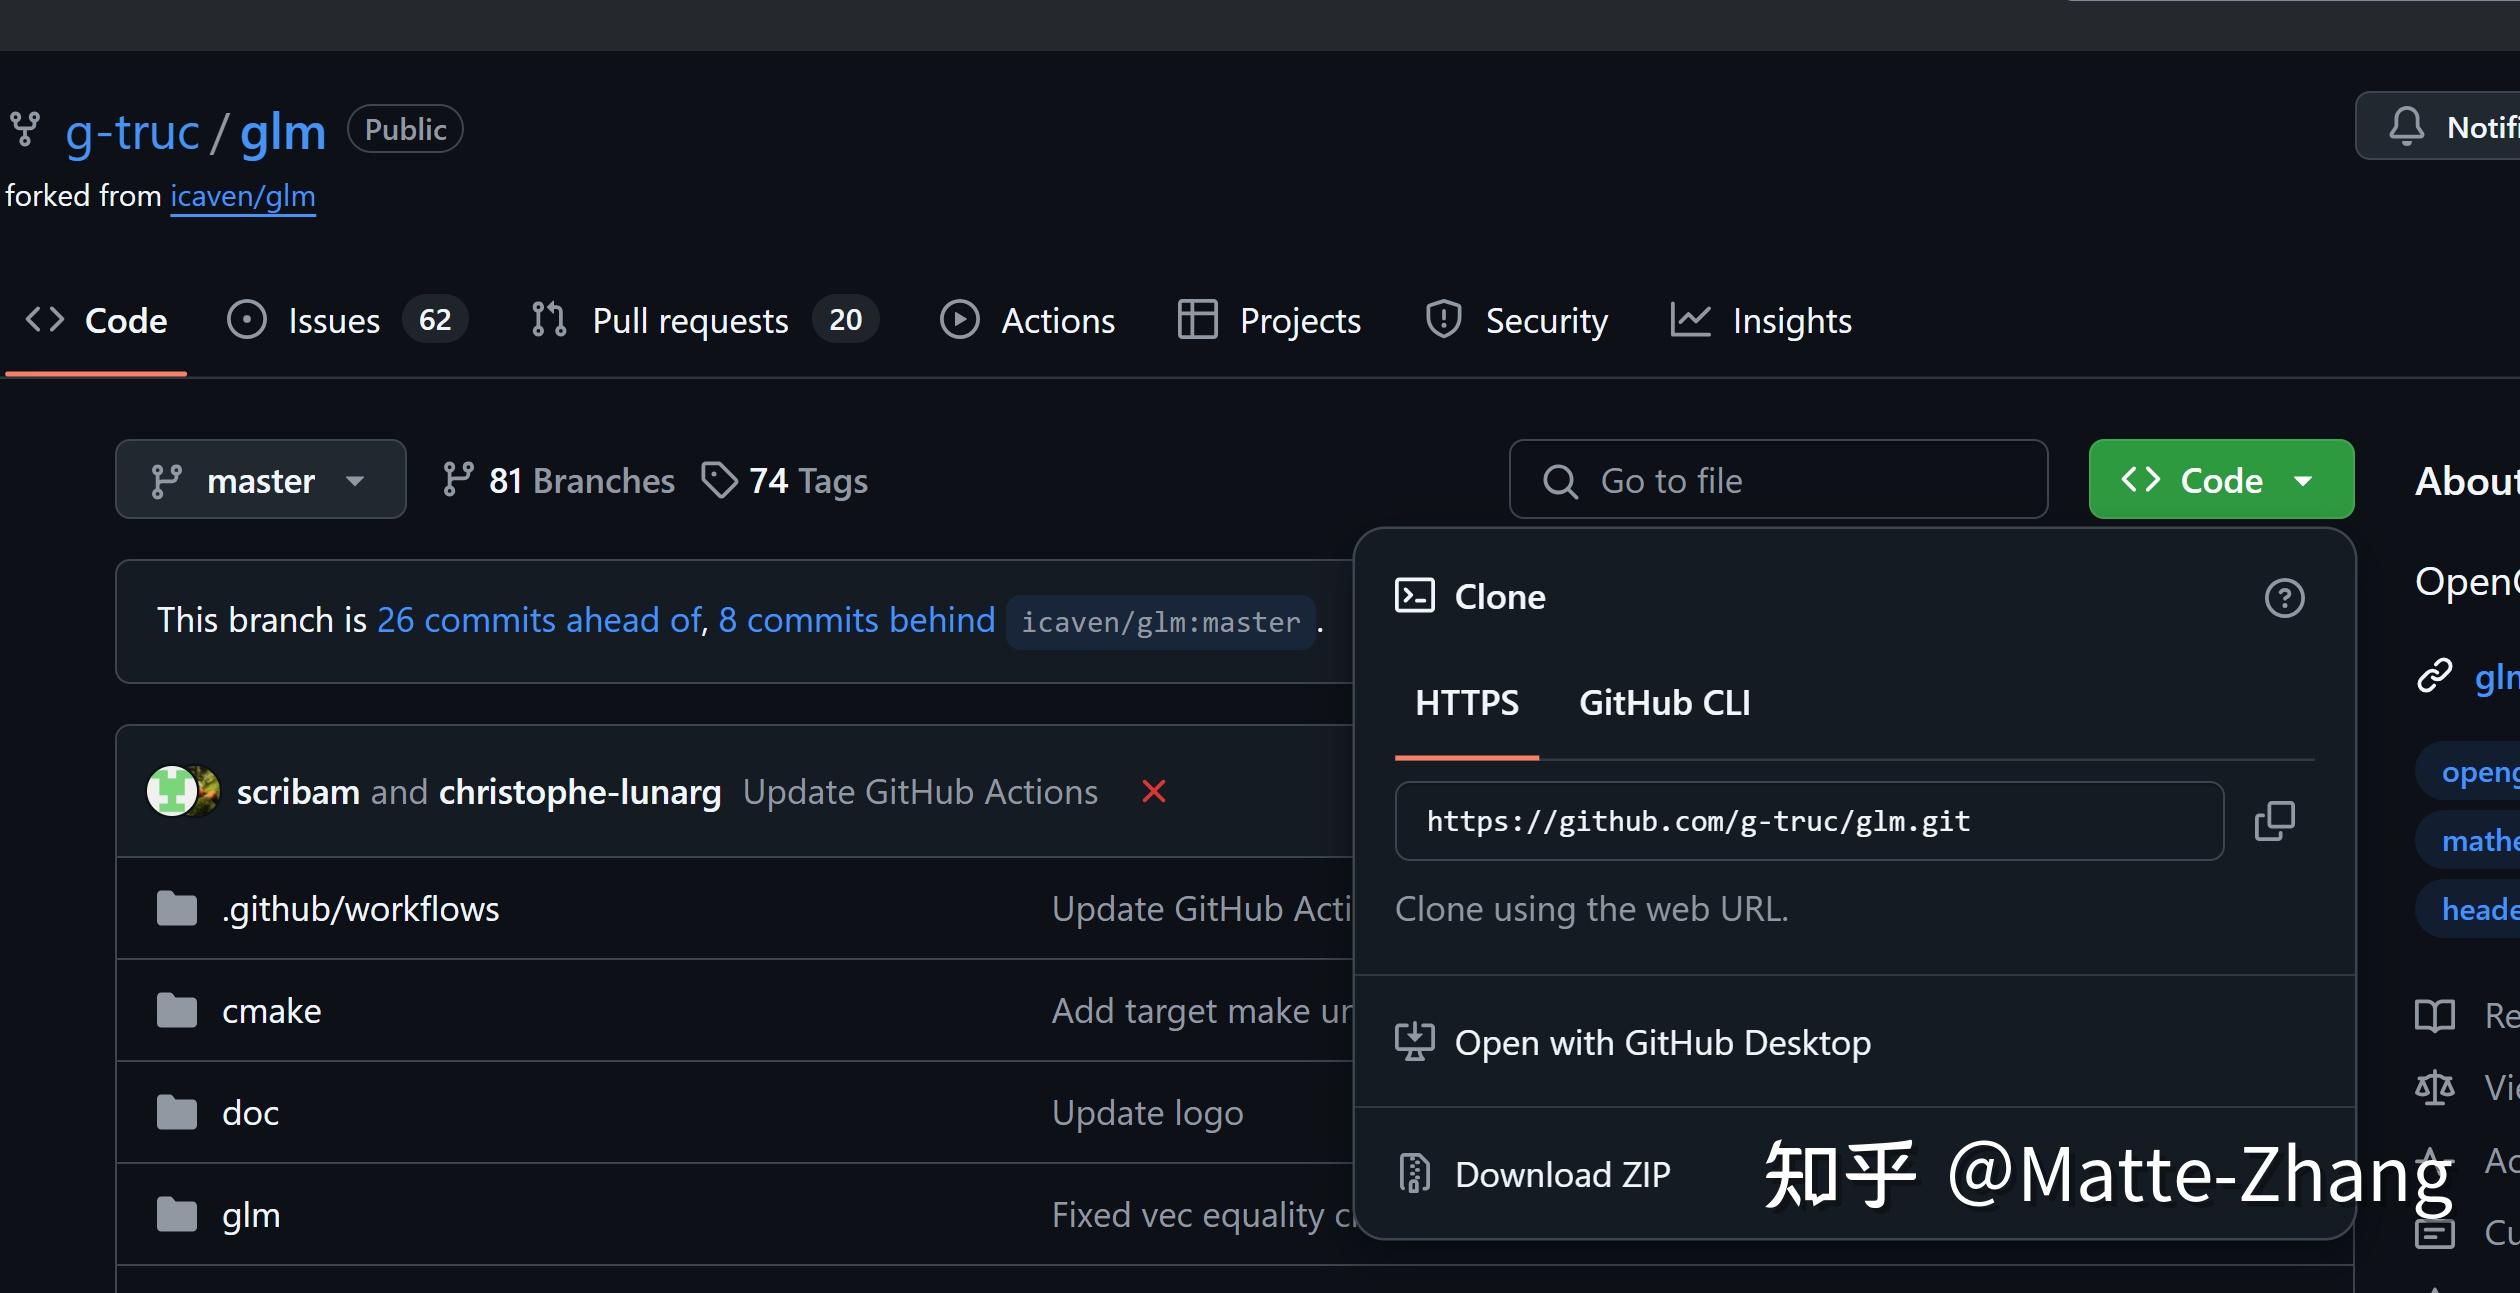Open the Pull requests tab
Image resolution: width=2520 pixels, height=1293 pixels.
click(690, 319)
